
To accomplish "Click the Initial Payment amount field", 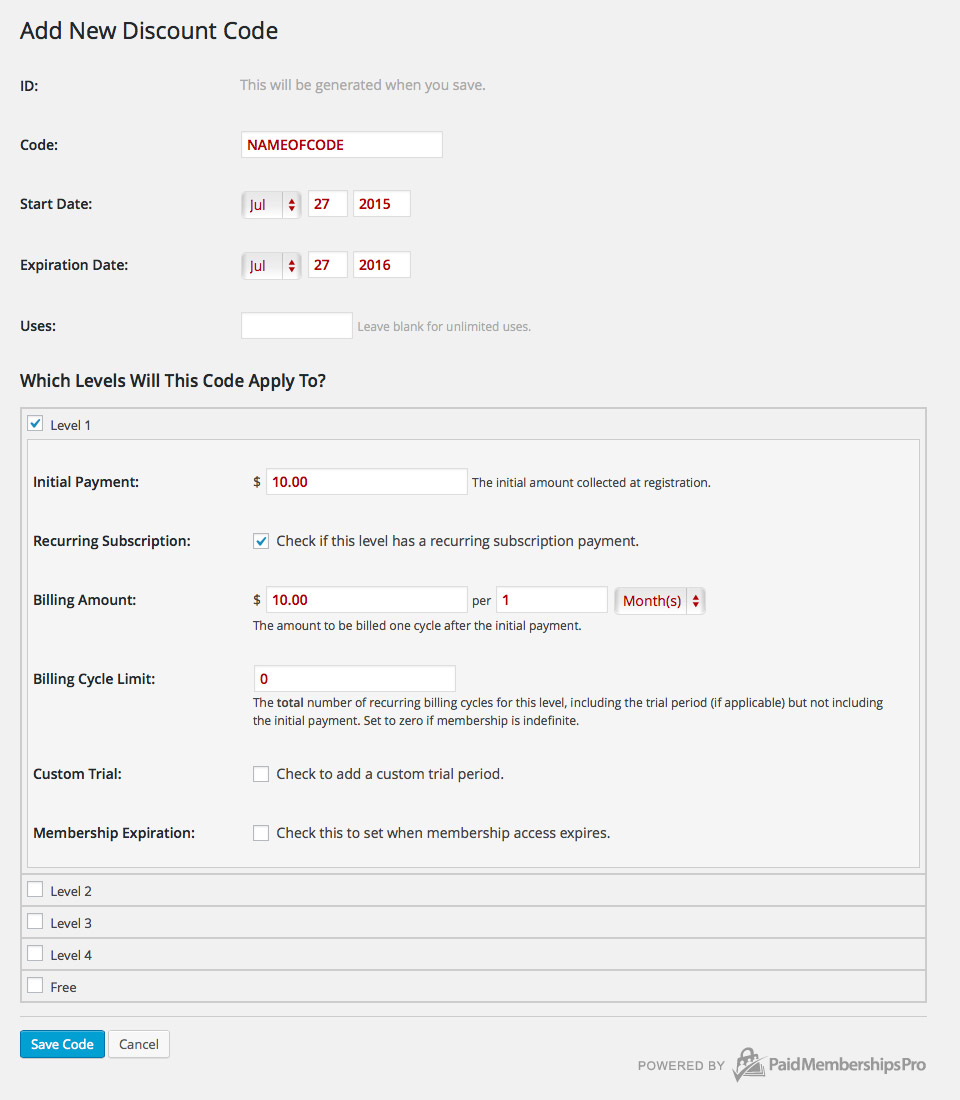I will 366,482.
